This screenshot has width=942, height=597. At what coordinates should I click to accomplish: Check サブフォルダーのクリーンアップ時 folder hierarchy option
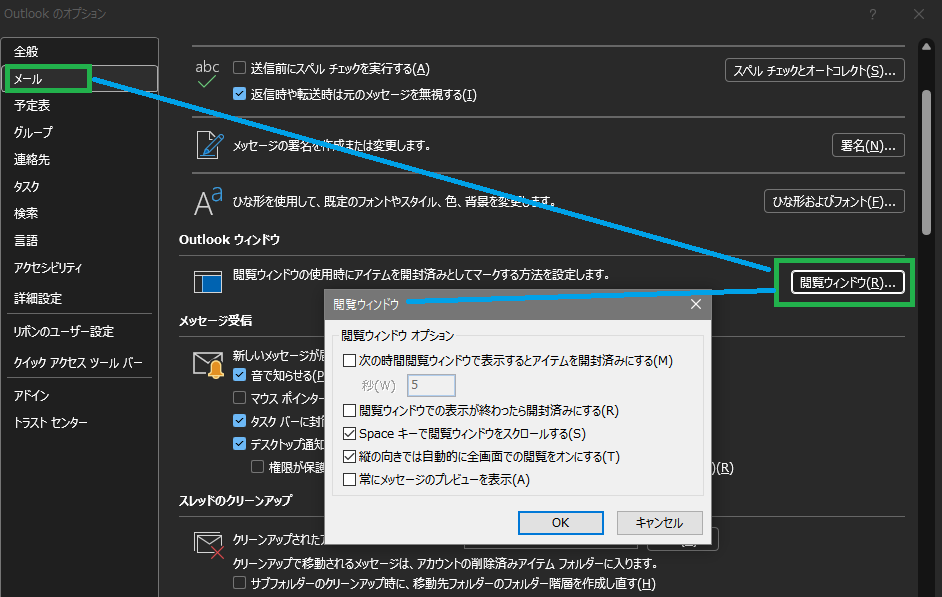click(239, 583)
